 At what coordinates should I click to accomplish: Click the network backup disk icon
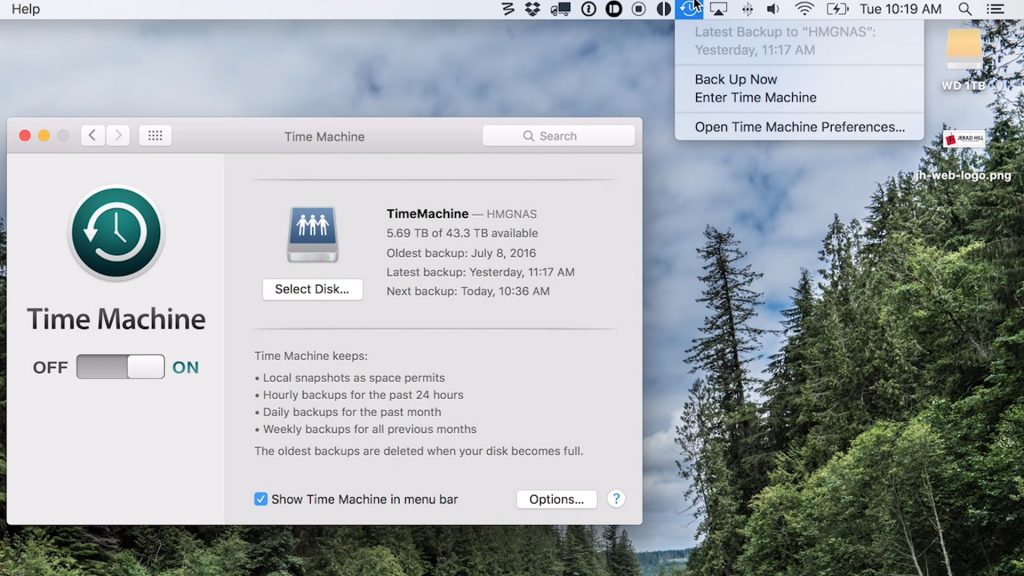(x=312, y=234)
